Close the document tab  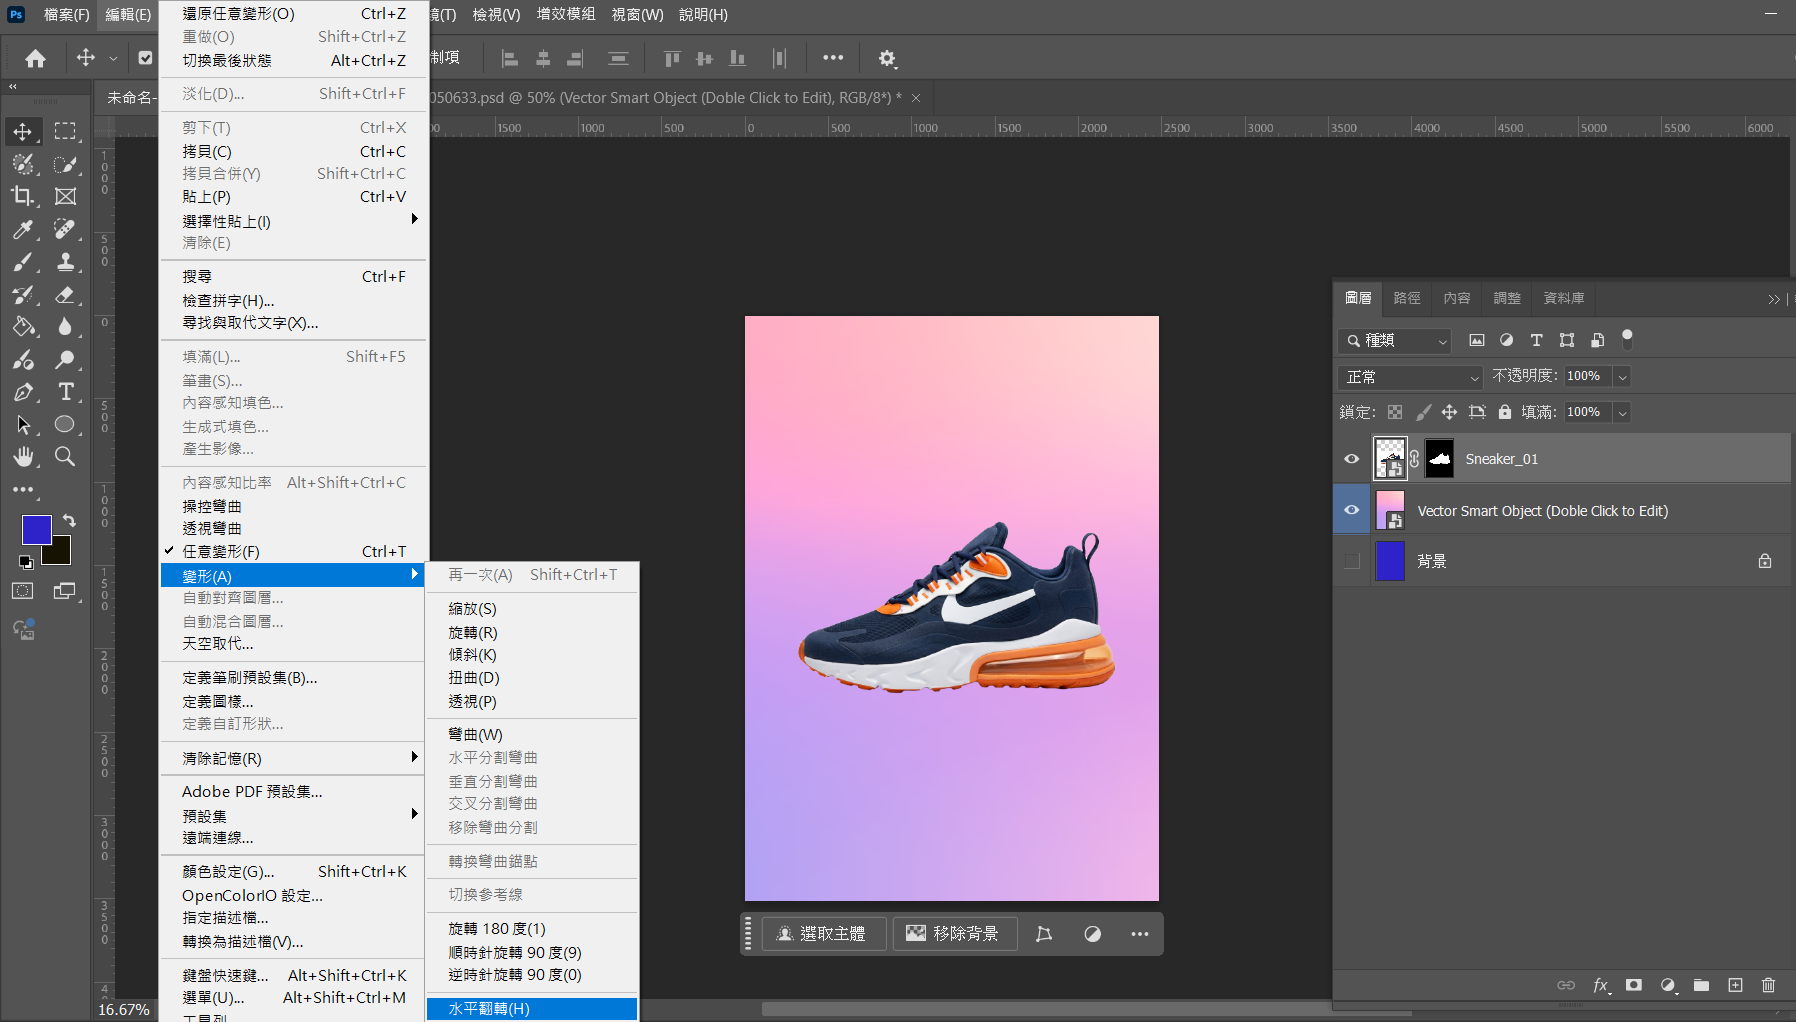pos(915,98)
